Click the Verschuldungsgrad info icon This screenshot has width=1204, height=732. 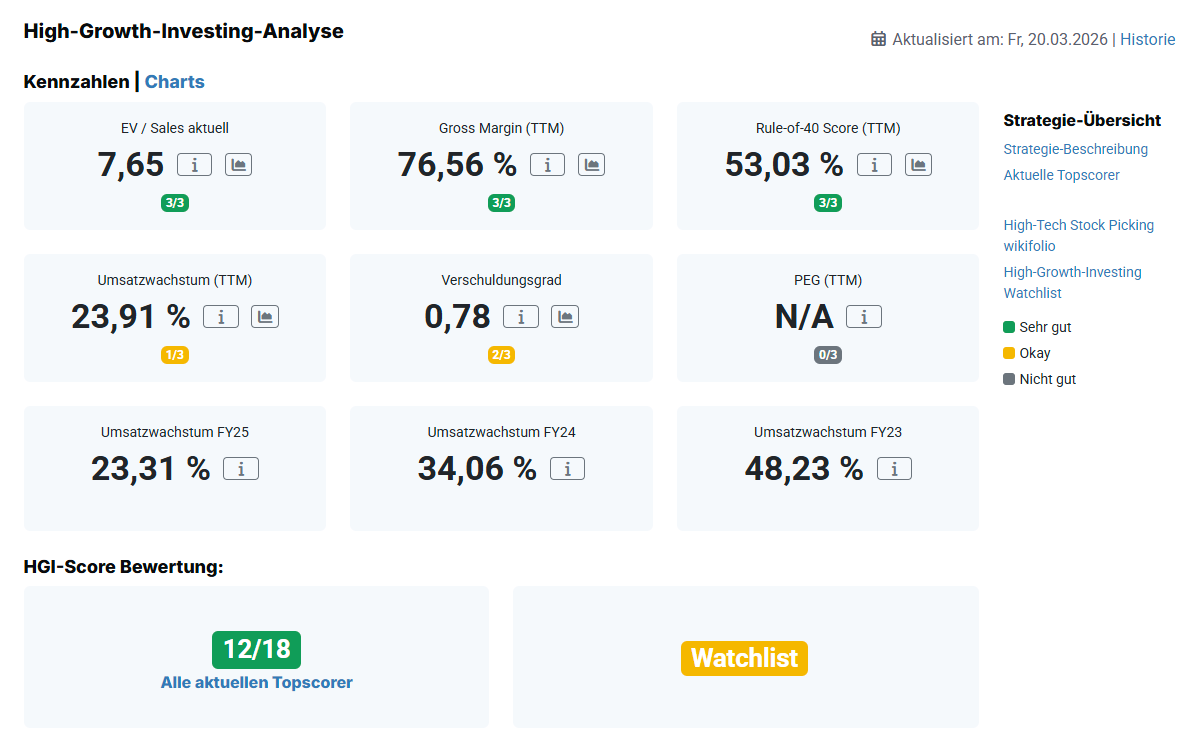pyautogui.click(x=521, y=317)
